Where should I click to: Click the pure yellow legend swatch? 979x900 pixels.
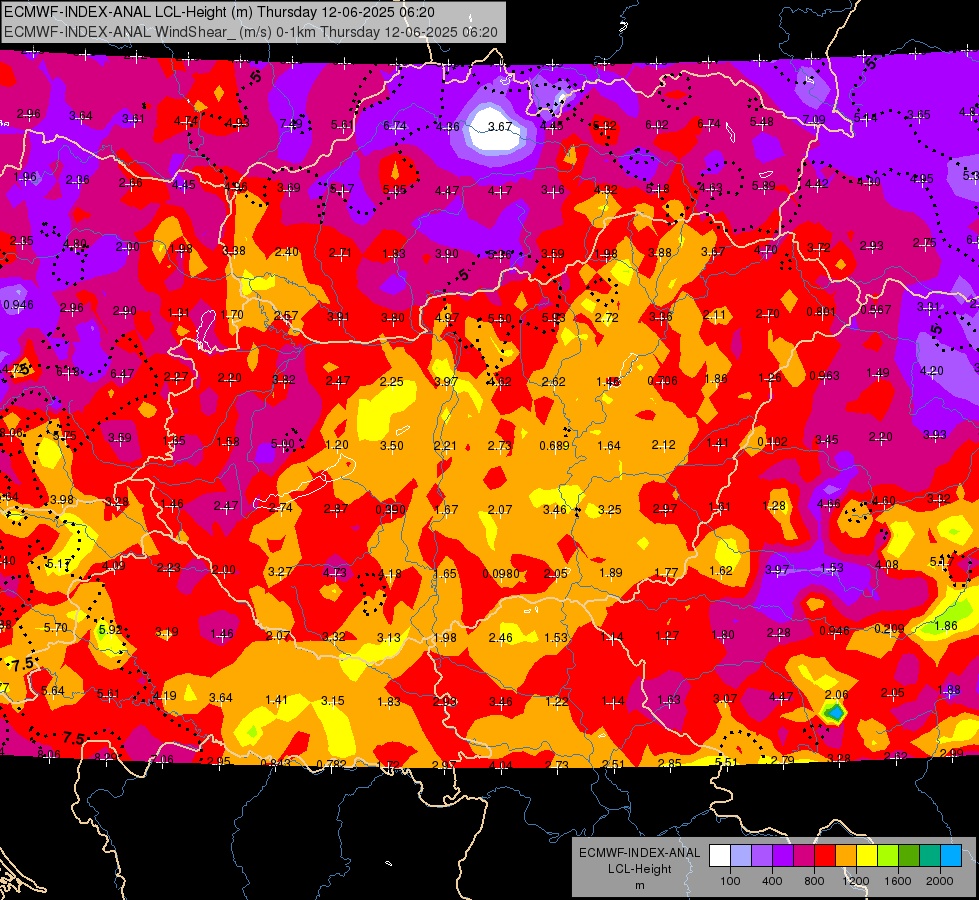coord(867,856)
